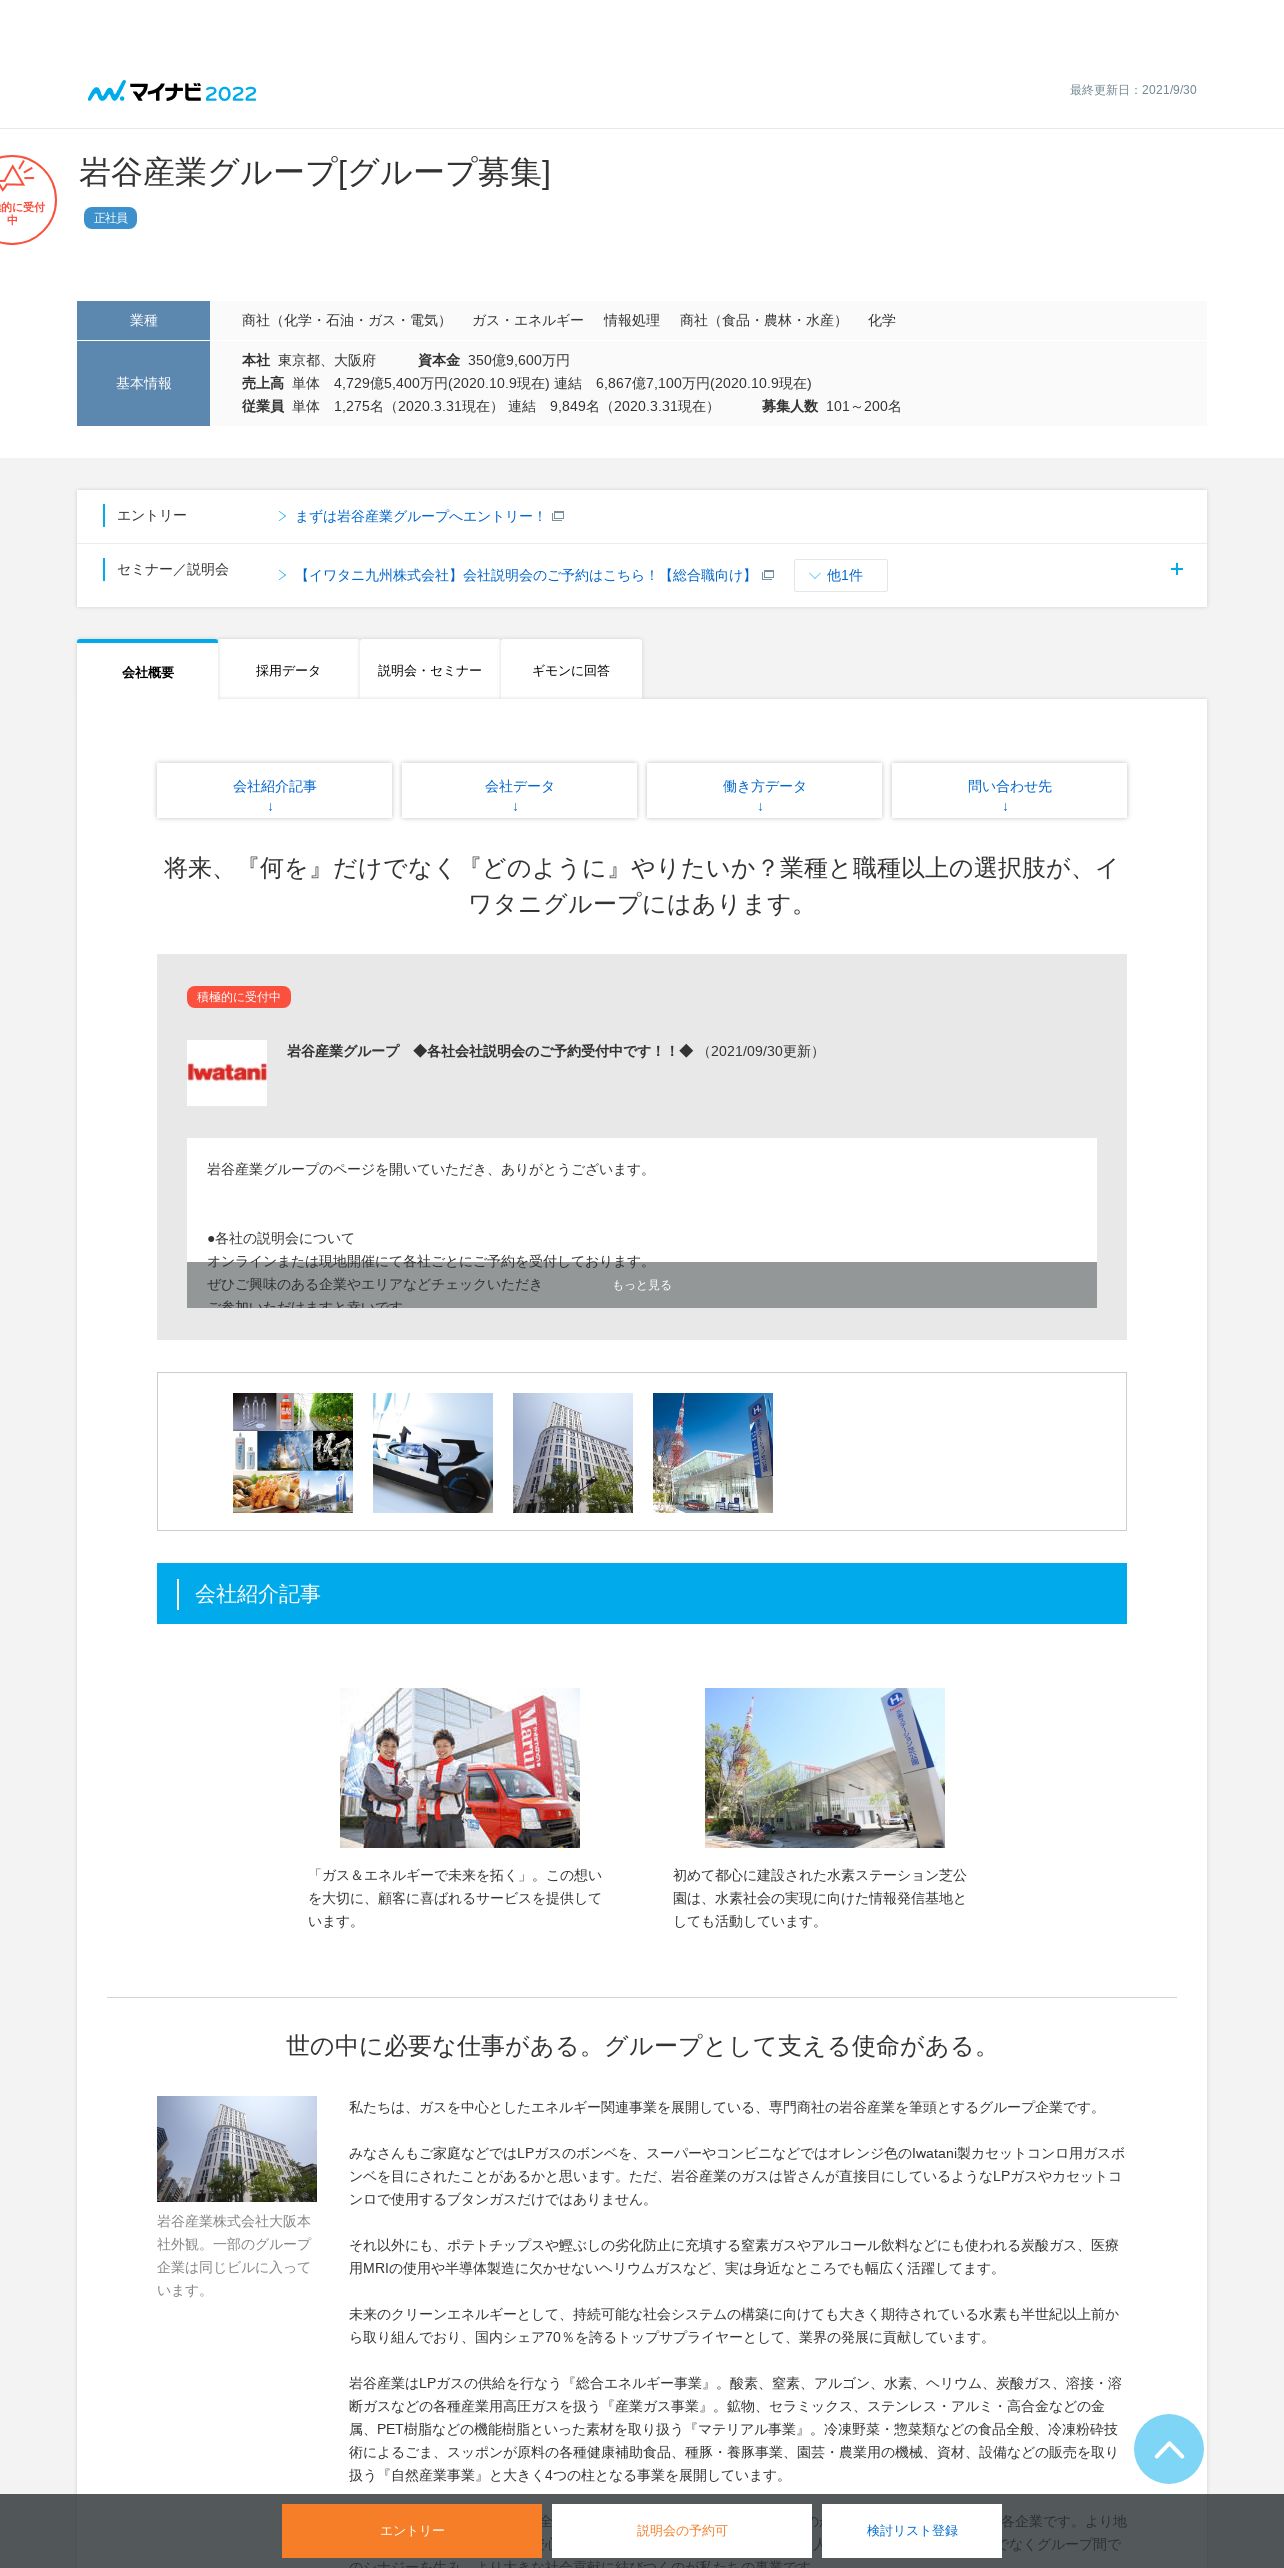This screenshot has height=2568, width=1284.
Task: Open the office building gallery thumbnail
Action: click(x=573, y=1452)
